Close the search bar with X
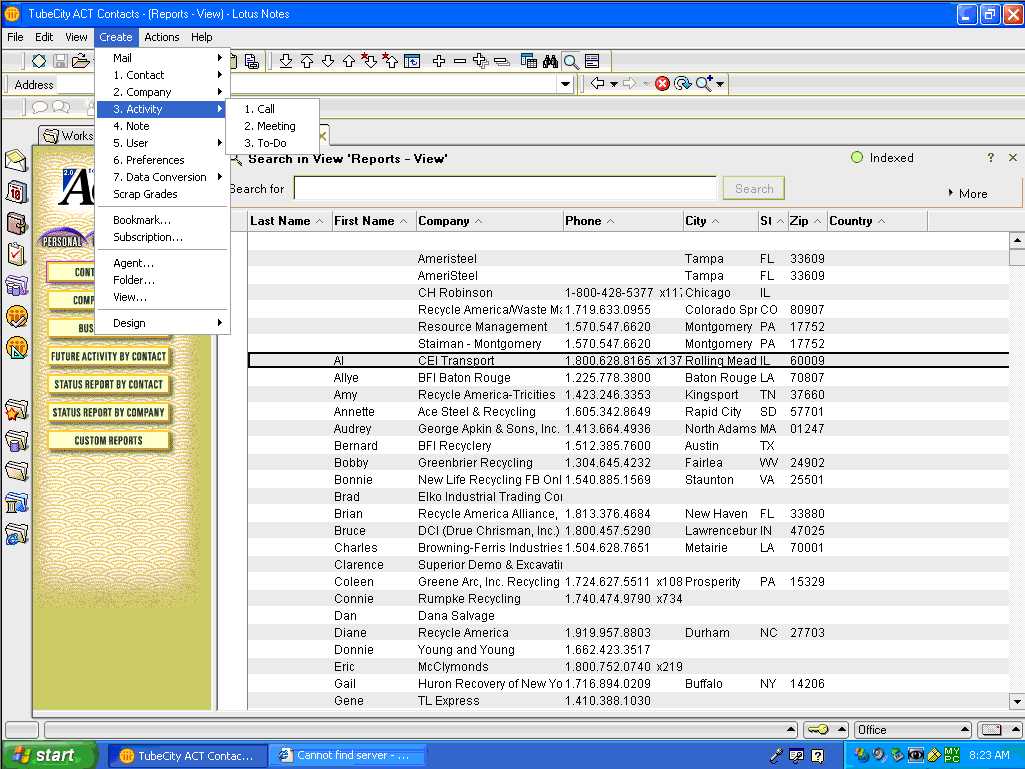Image resolution: width=1025 pixels, height=769 pixels. point(1013,158)
